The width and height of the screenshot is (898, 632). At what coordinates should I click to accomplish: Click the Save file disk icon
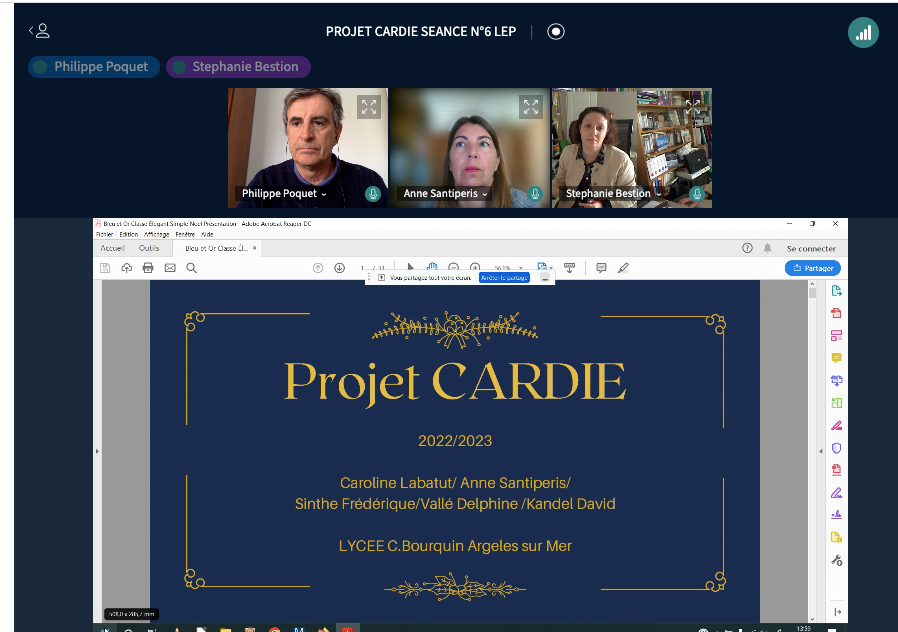(105, 268)
